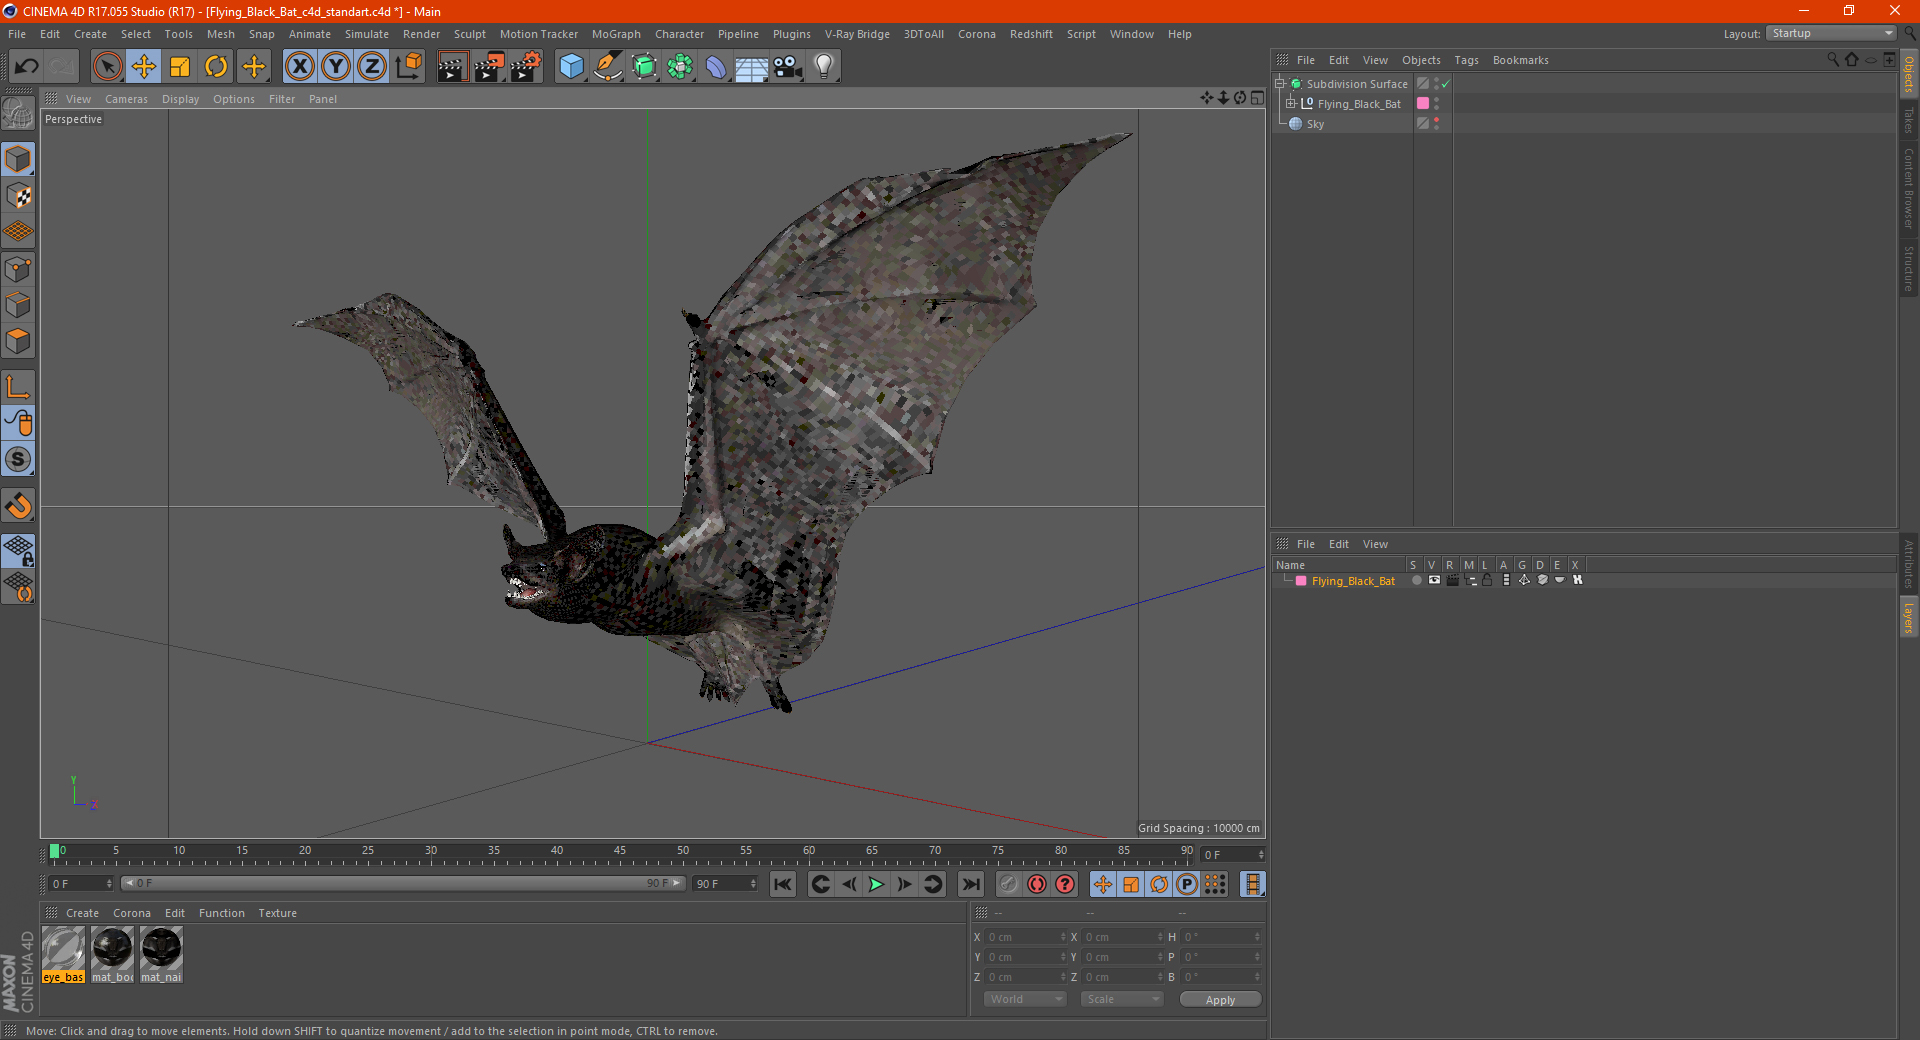1920x1040 pixels.
Task: Click the Keyframe Selection question-mark button
Action: click(x=1065, y=884)
